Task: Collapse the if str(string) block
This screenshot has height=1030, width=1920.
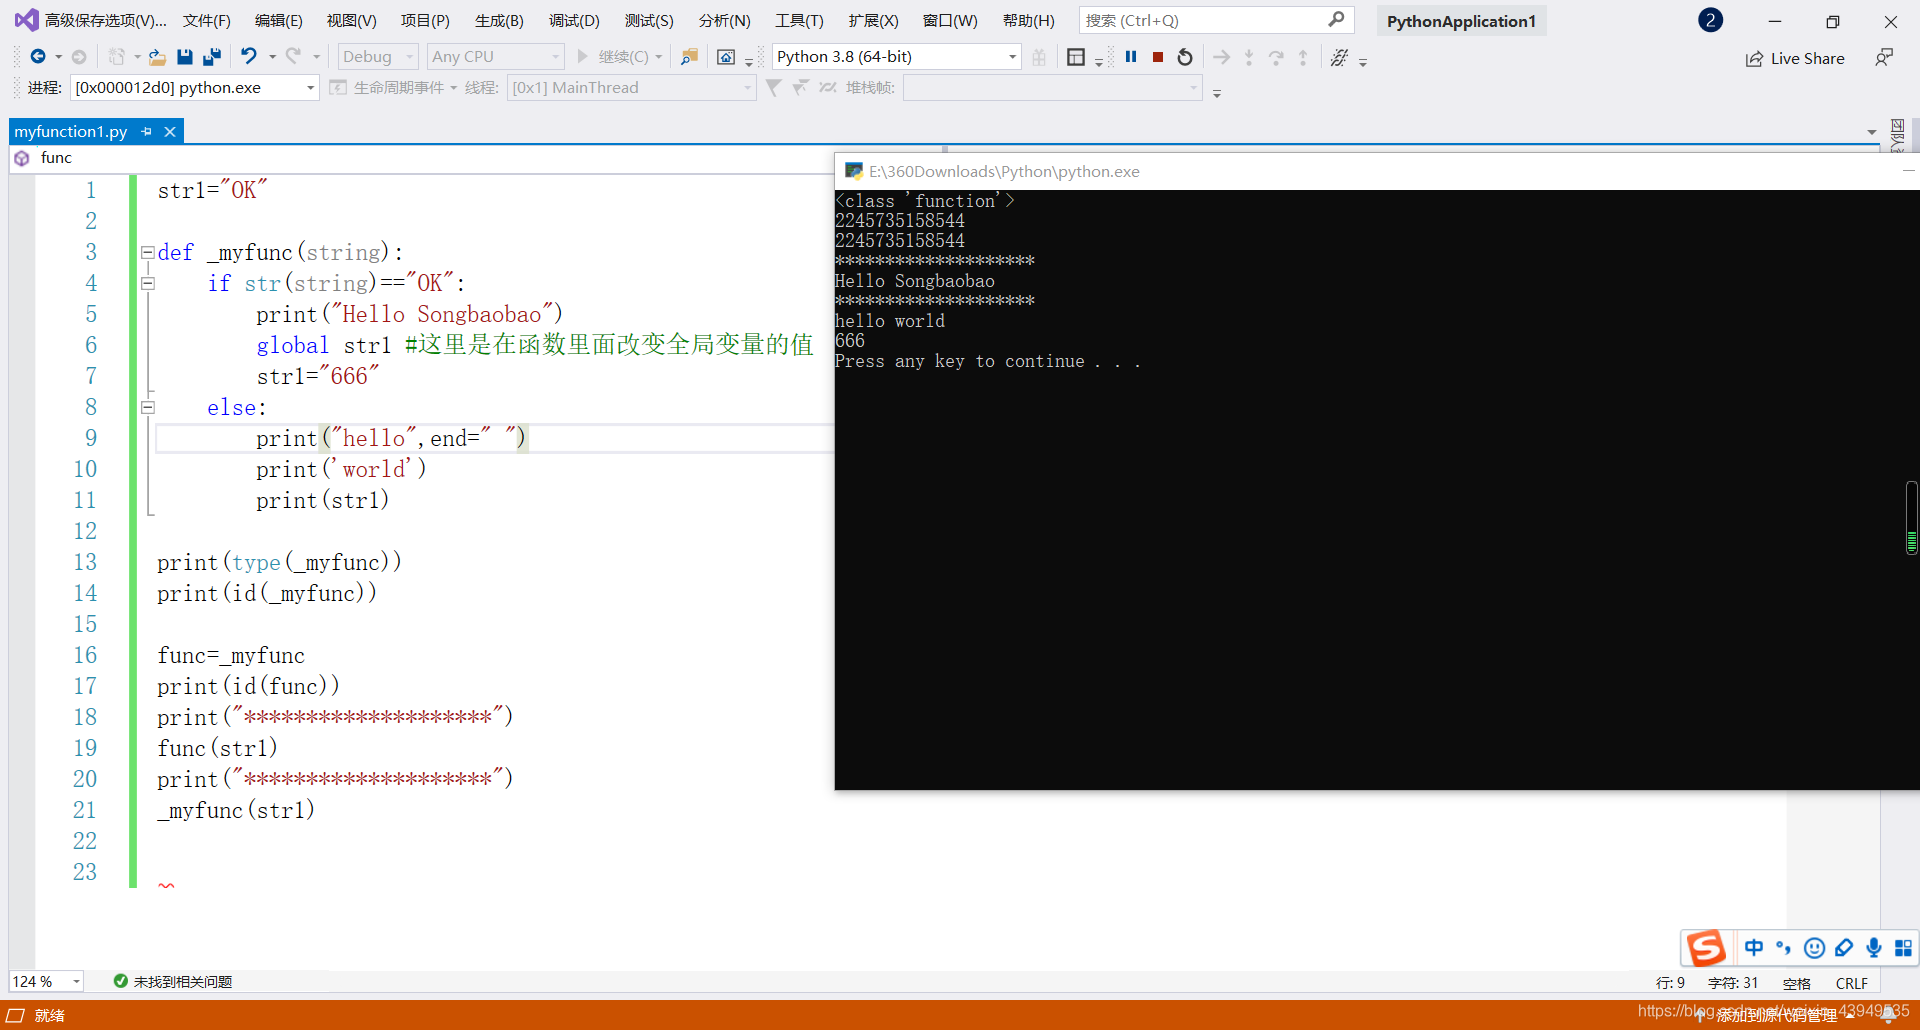Action: [x=147, y=283]
